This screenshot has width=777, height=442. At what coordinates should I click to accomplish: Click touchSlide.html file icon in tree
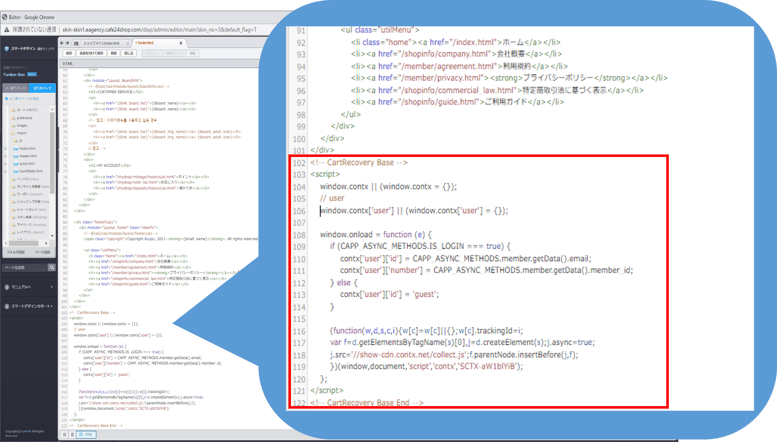point(16,171)
